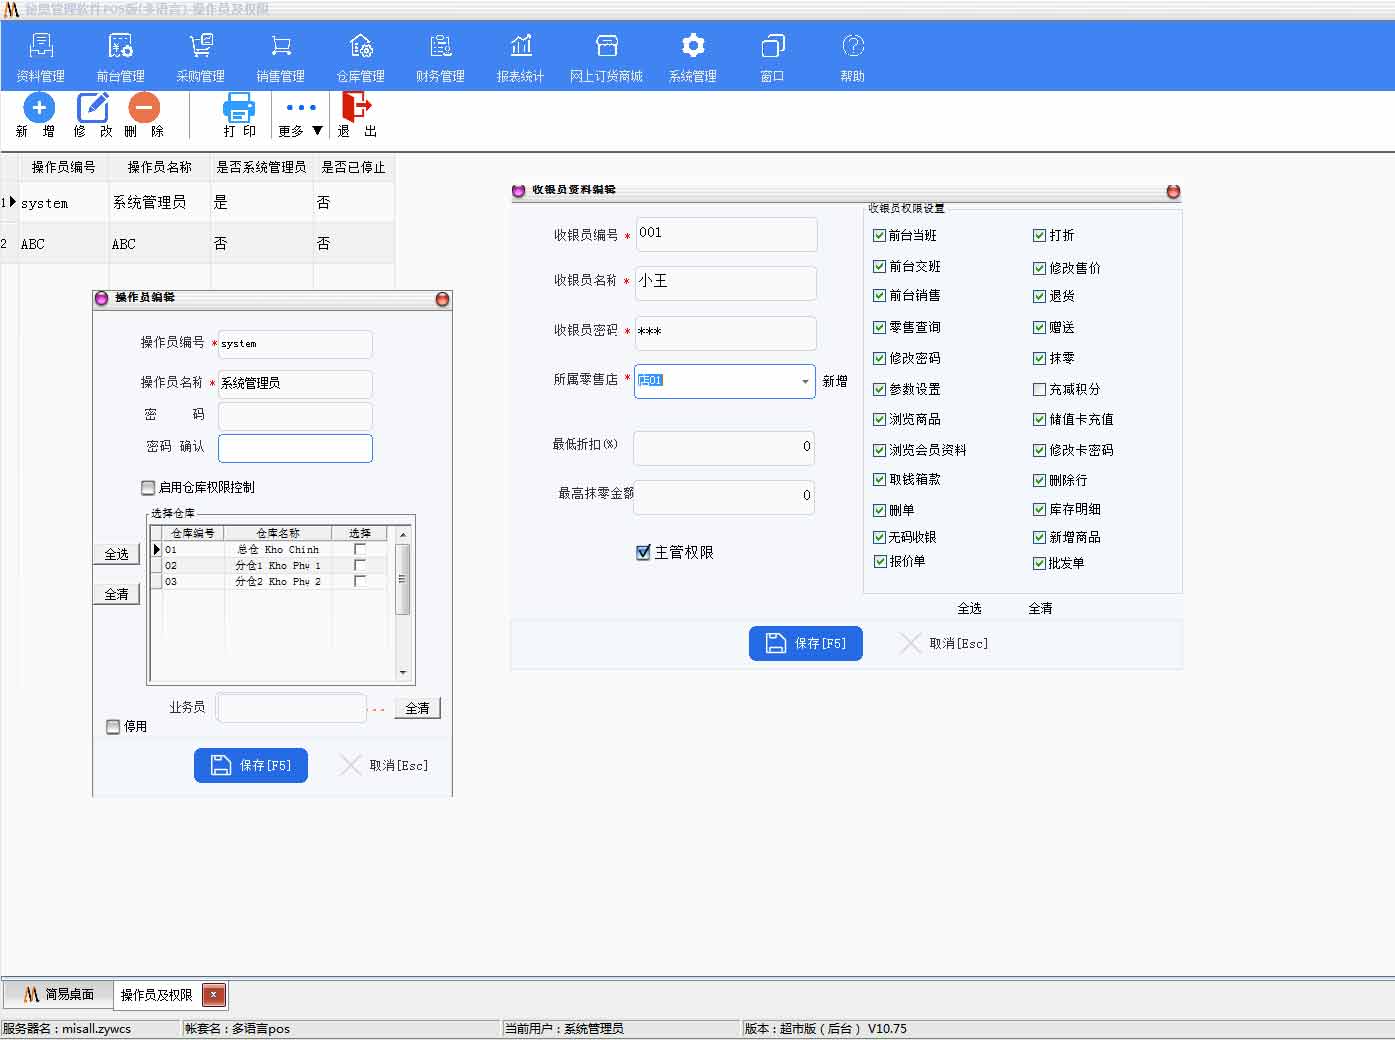
Task: Click 保存[F5] in 收银员资料编辑 dialog
Action: (x=806, y=644)
